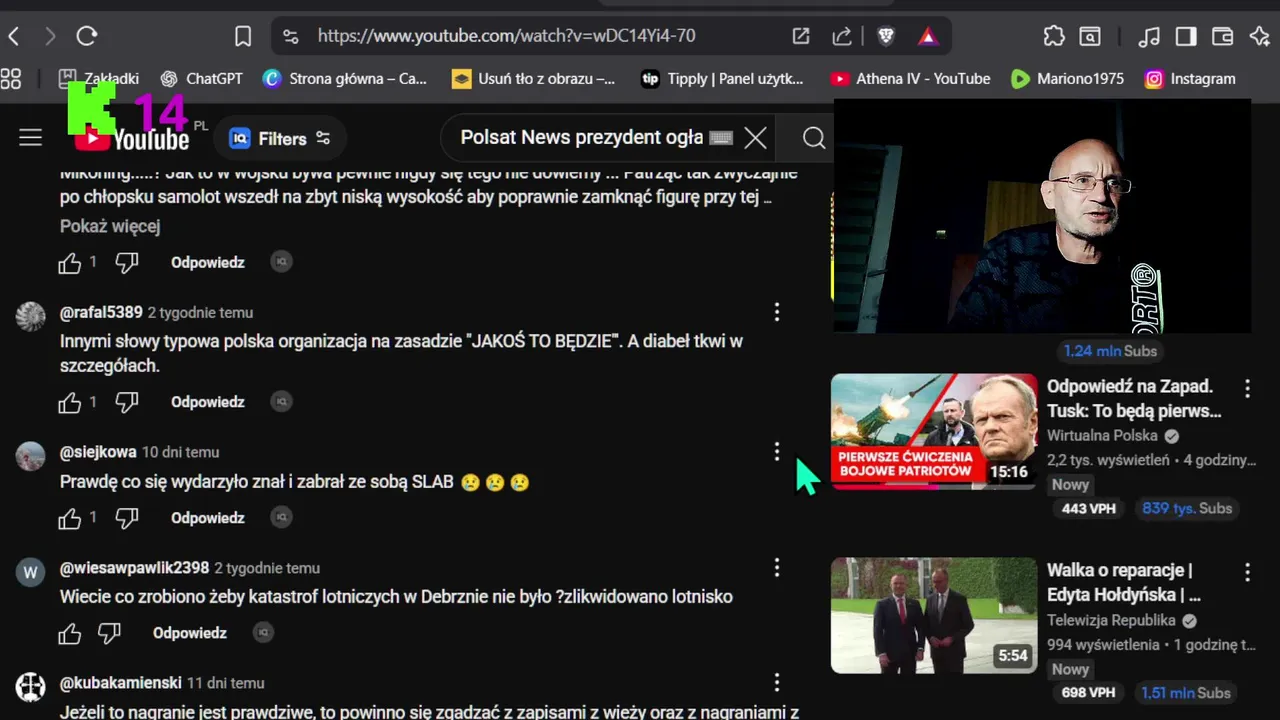Image resolution: width=1280 pixels, height=720 pixels.
Task: Click the YouTube search magnifier button
Action: 814,138
